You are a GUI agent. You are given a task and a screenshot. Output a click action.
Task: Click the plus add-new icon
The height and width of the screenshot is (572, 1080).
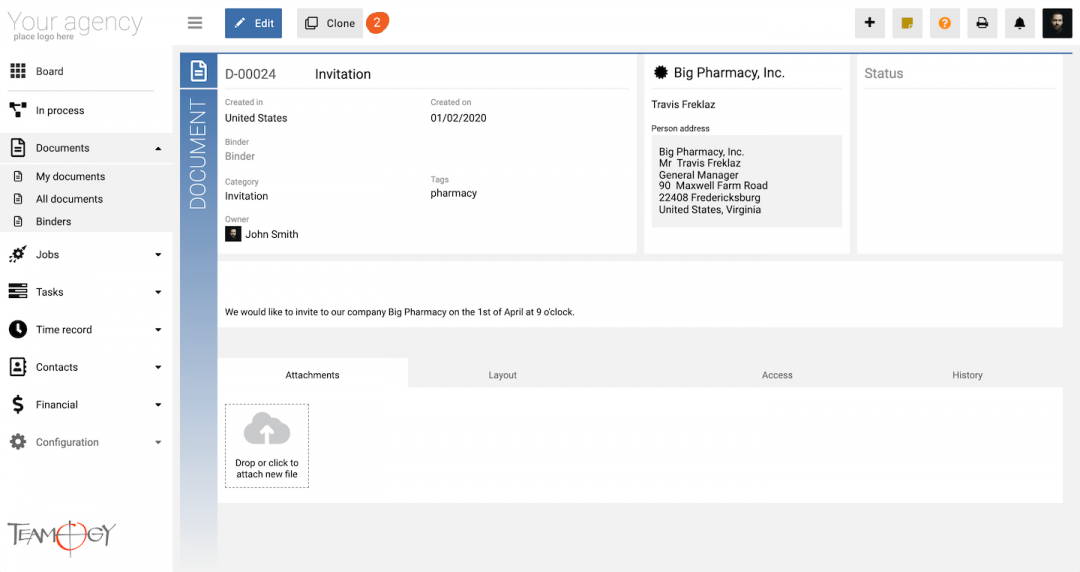(870, 23)
